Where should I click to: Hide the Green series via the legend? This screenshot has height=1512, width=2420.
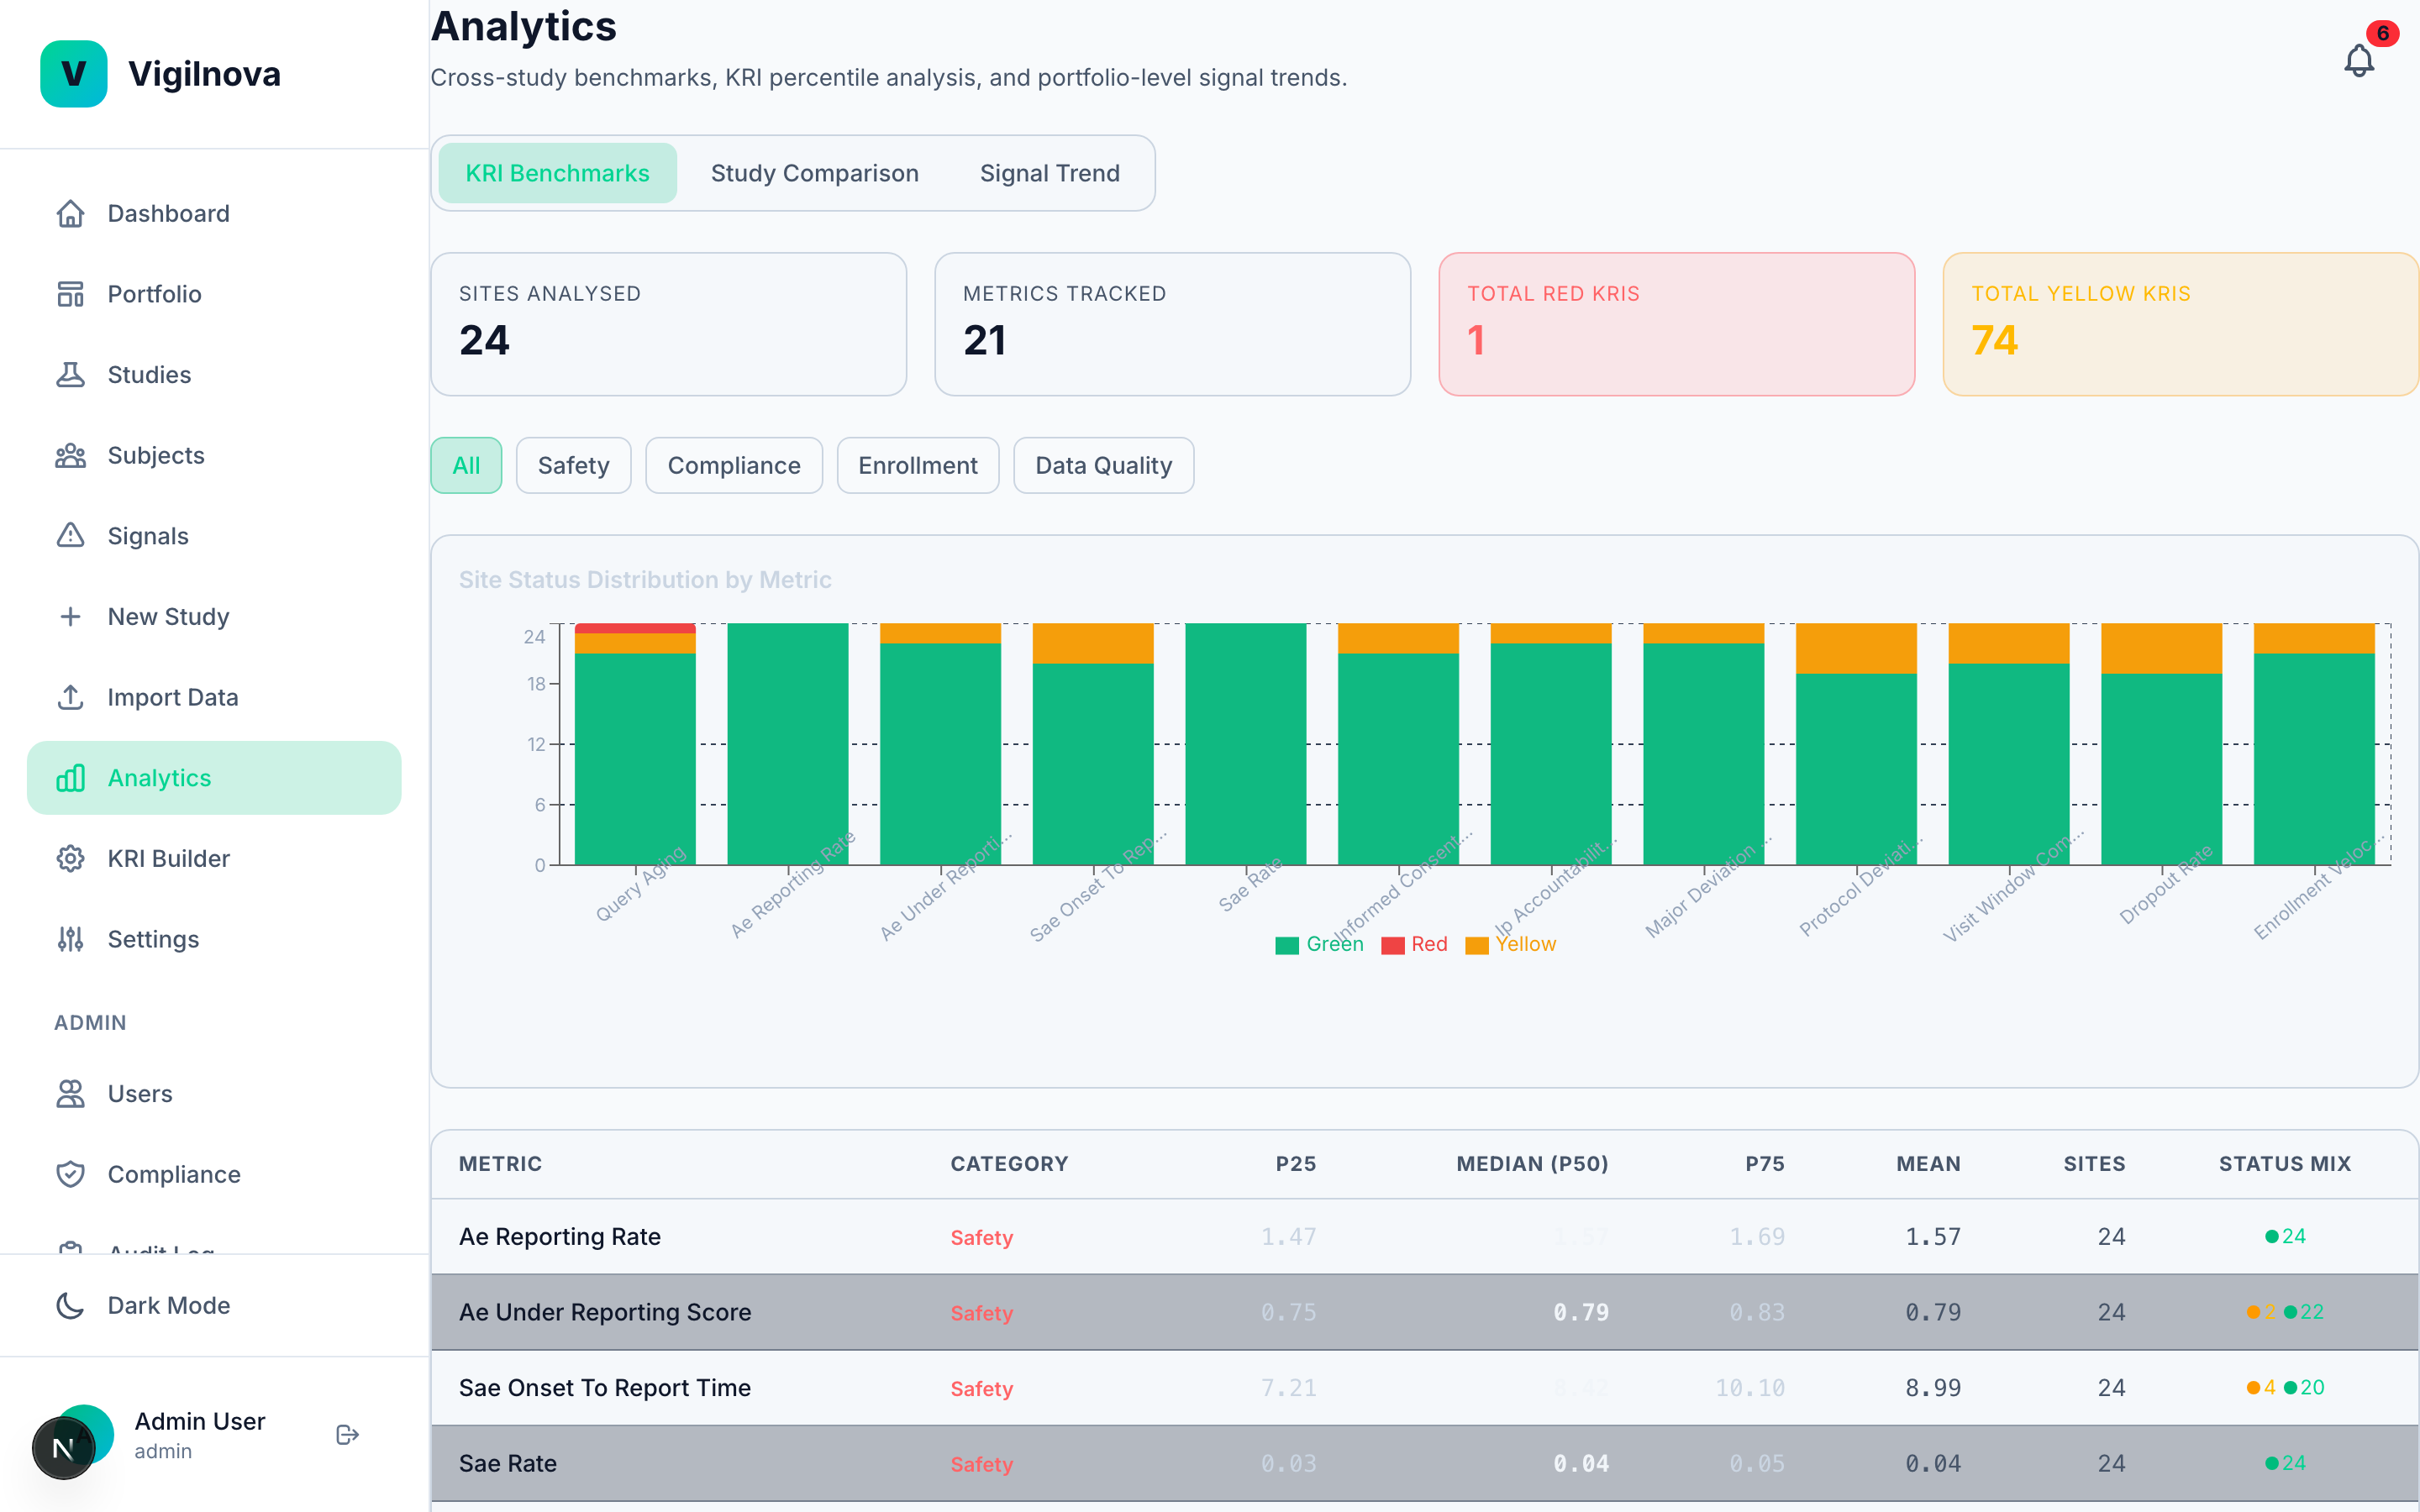(1318, 944)
